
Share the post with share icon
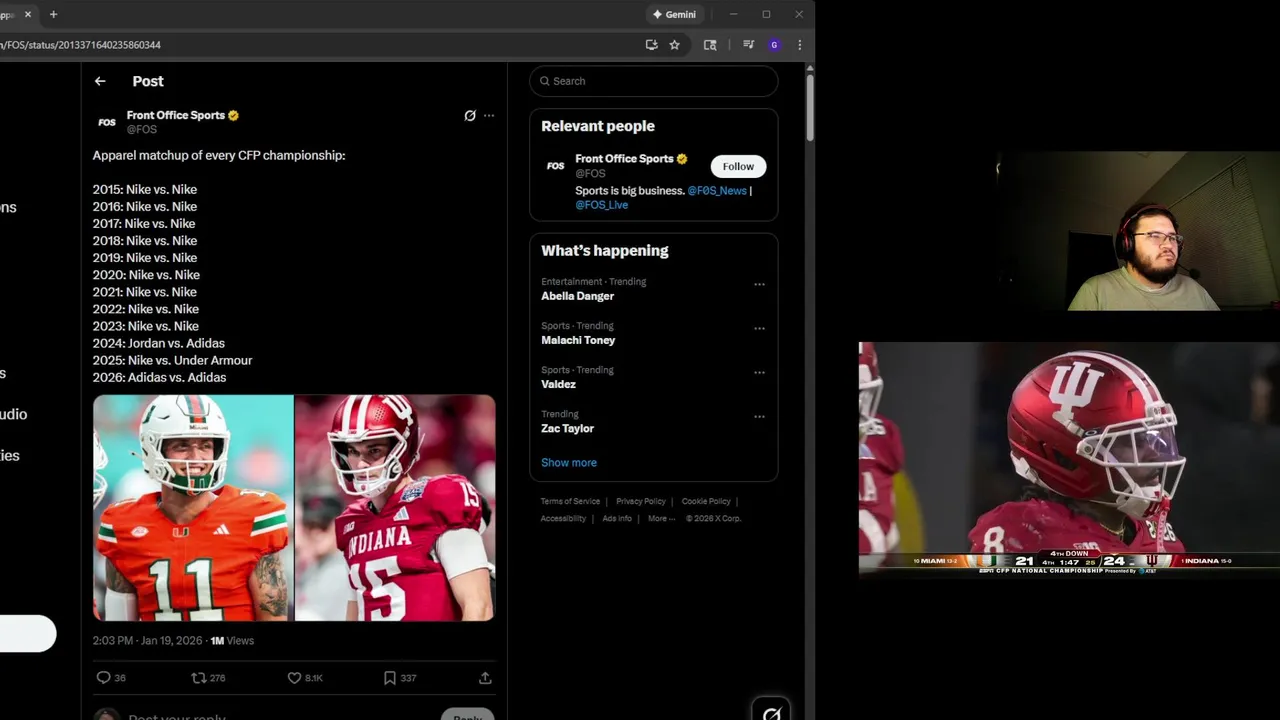[485, 678]
